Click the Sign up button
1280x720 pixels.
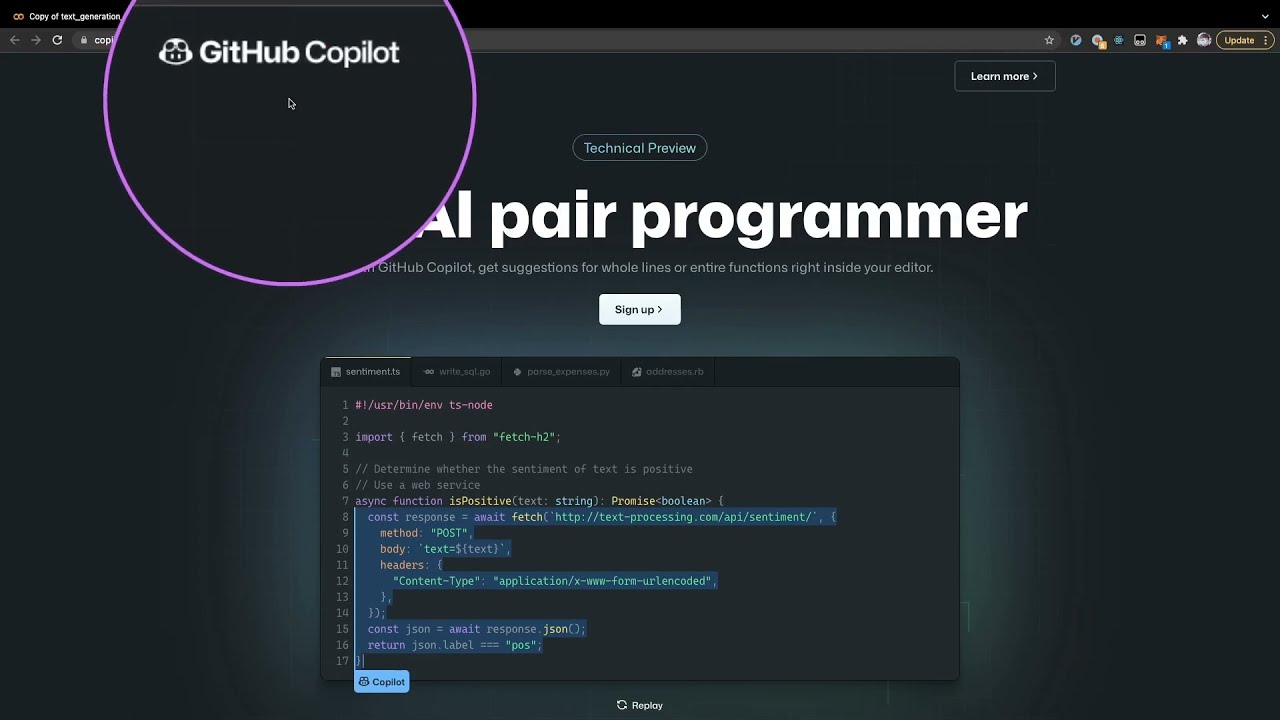point(640,309)
